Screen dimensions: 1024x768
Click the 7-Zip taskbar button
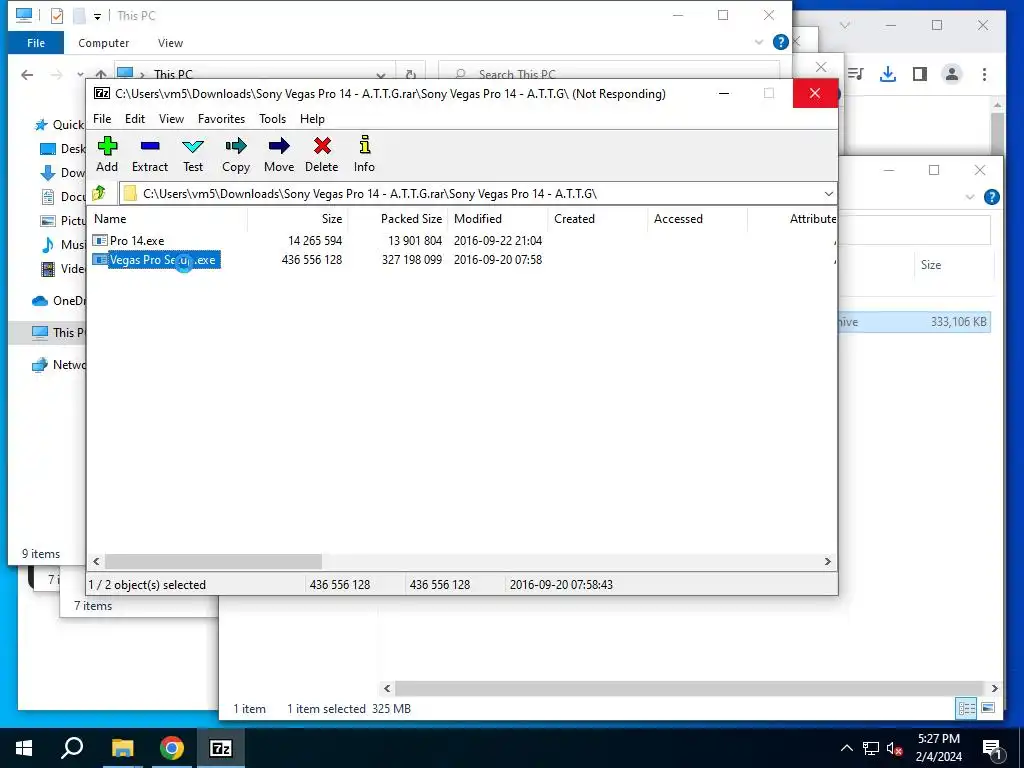tap(221, 748)
